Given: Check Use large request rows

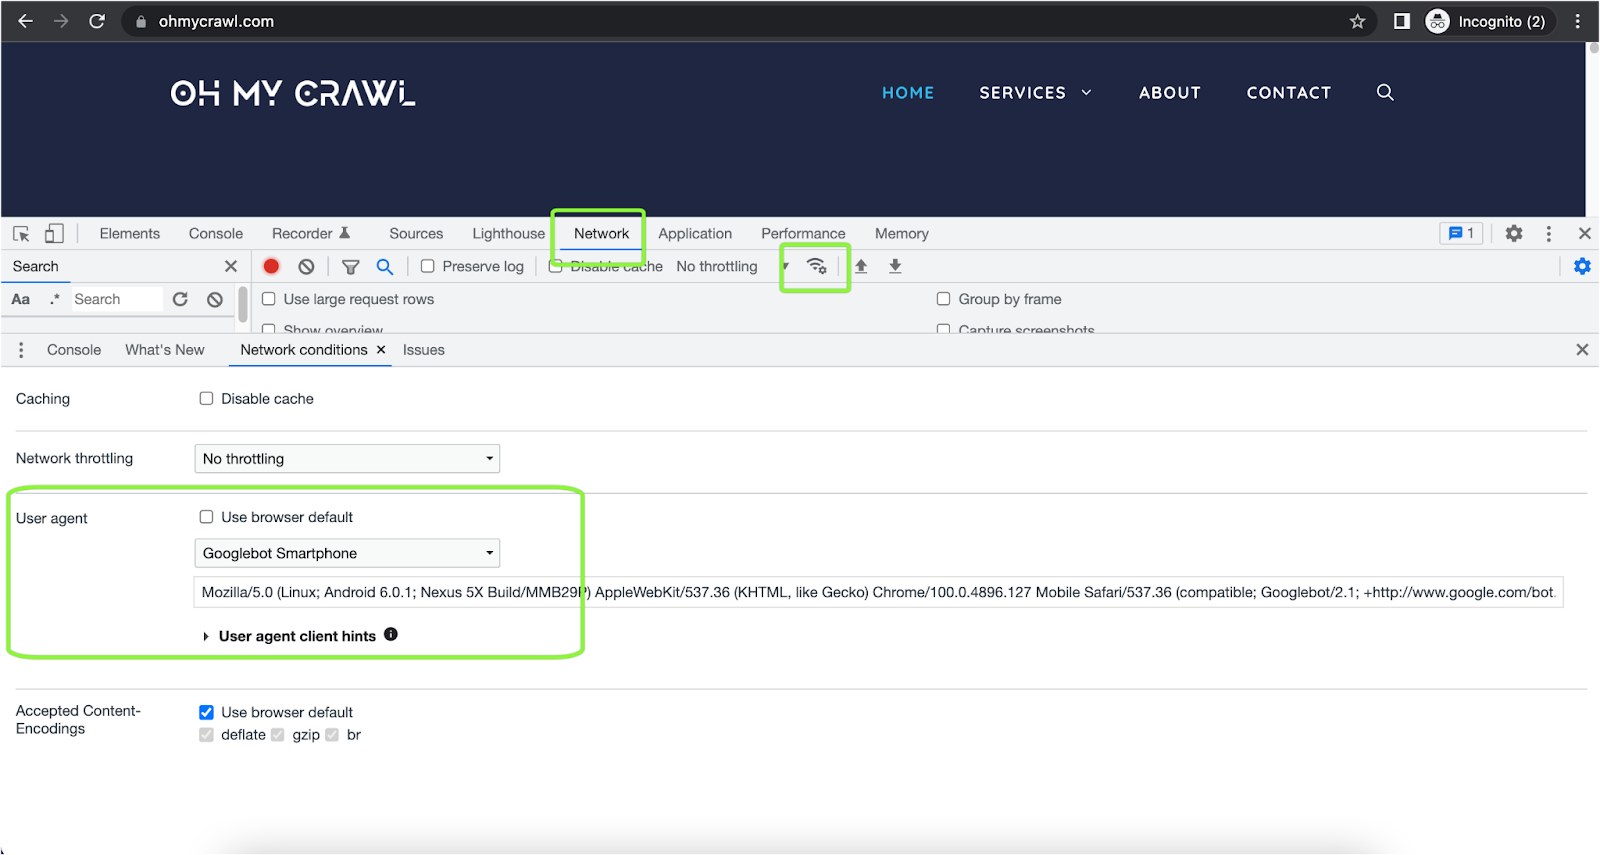Looking at the screenshot, I should 269,299.
